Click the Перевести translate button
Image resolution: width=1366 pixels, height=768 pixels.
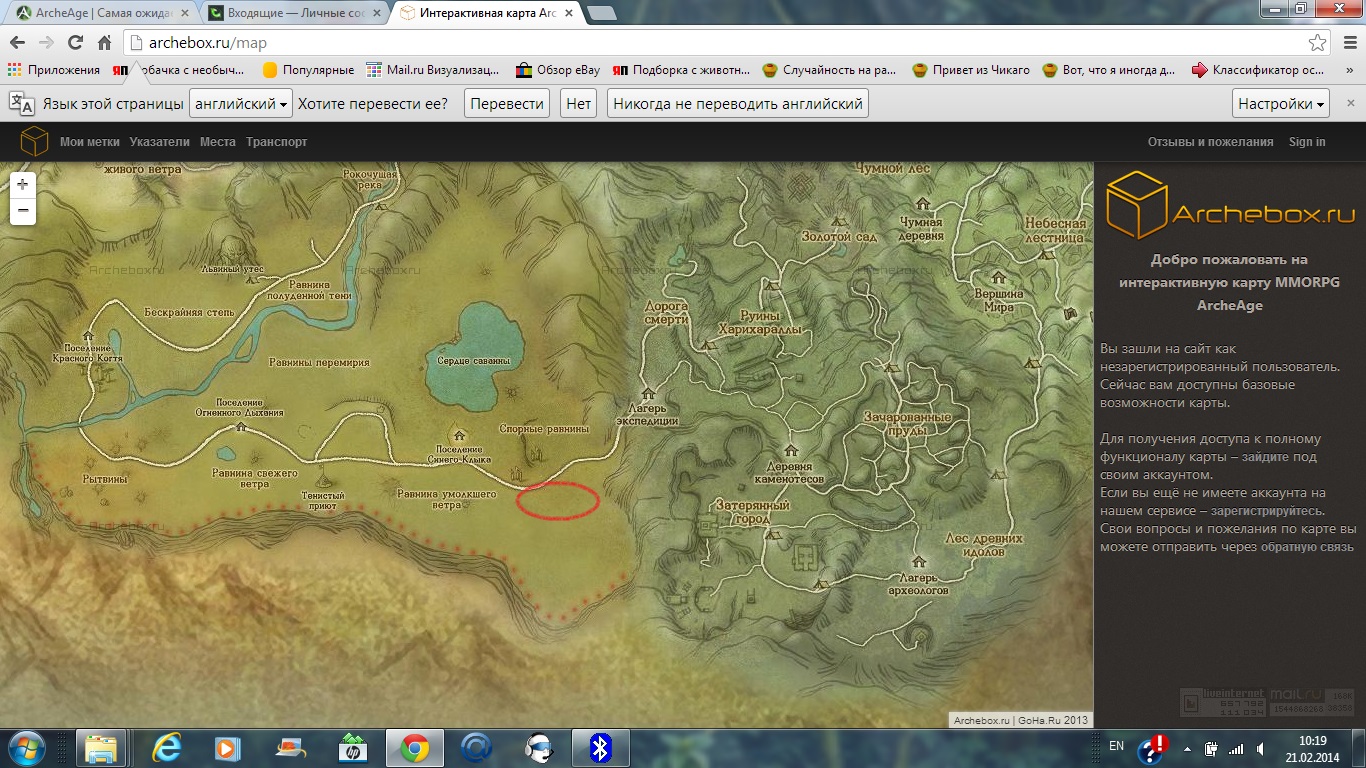tap(507, 104)
